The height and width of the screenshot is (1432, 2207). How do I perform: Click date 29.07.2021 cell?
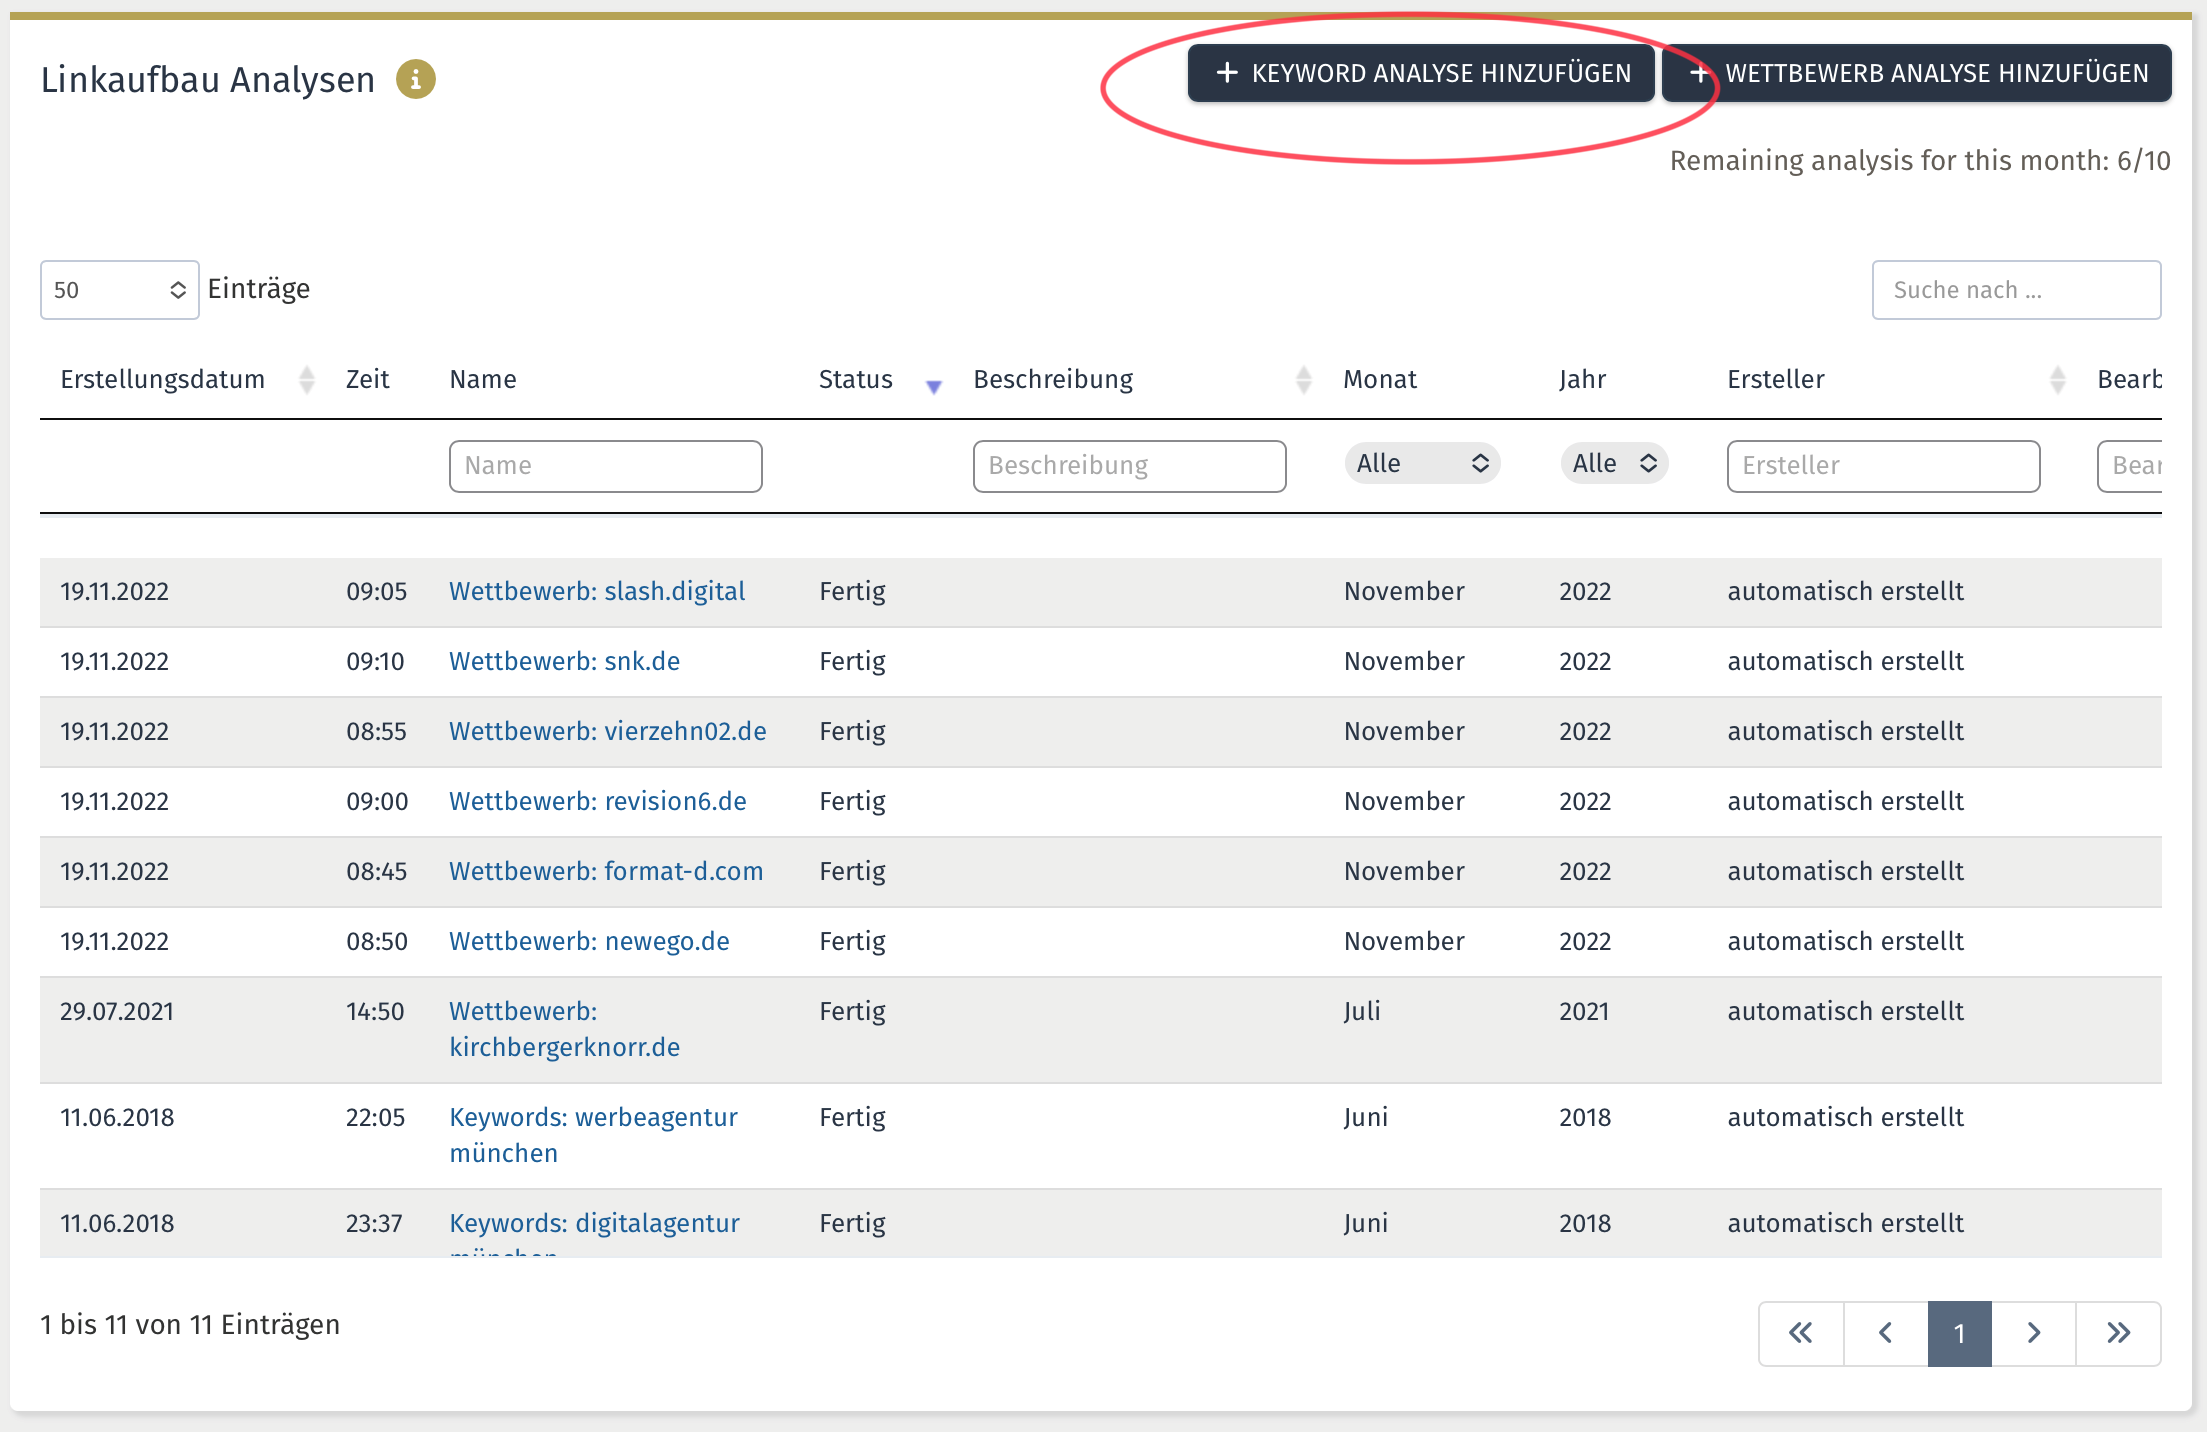tap(117, 1011)
